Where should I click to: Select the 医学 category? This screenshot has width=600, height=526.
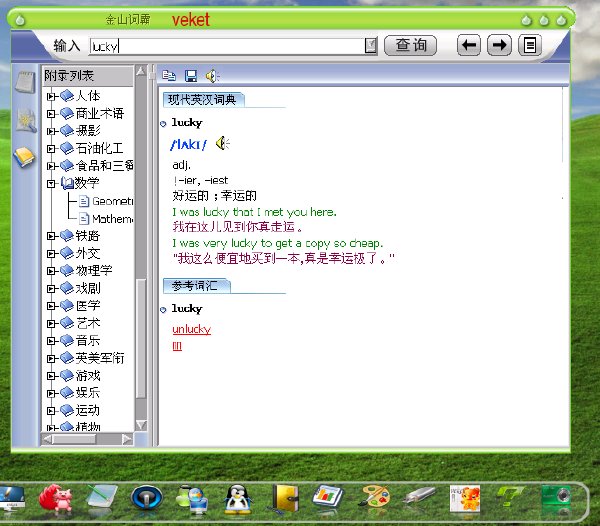point(88,306)
